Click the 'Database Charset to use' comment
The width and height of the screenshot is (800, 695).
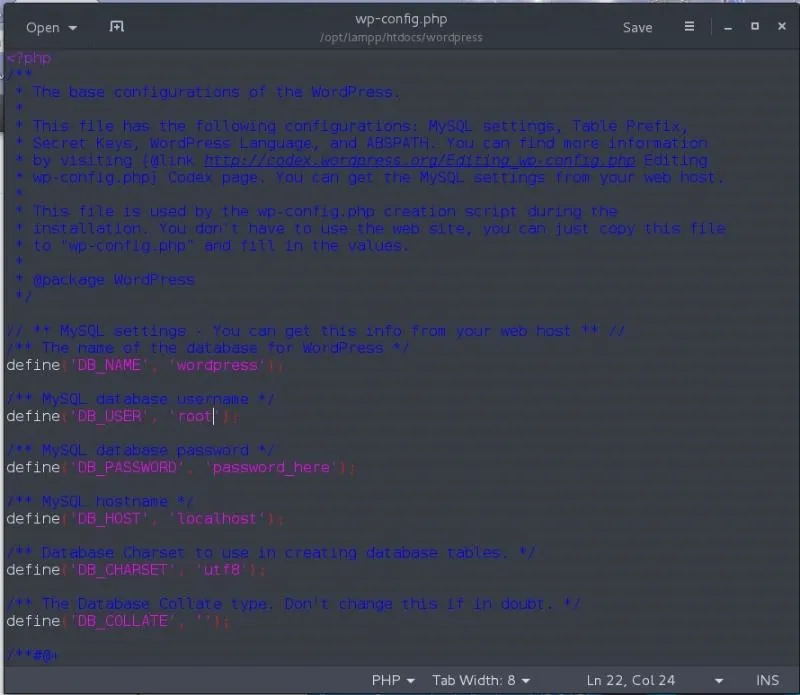click(x=271, y=553)
